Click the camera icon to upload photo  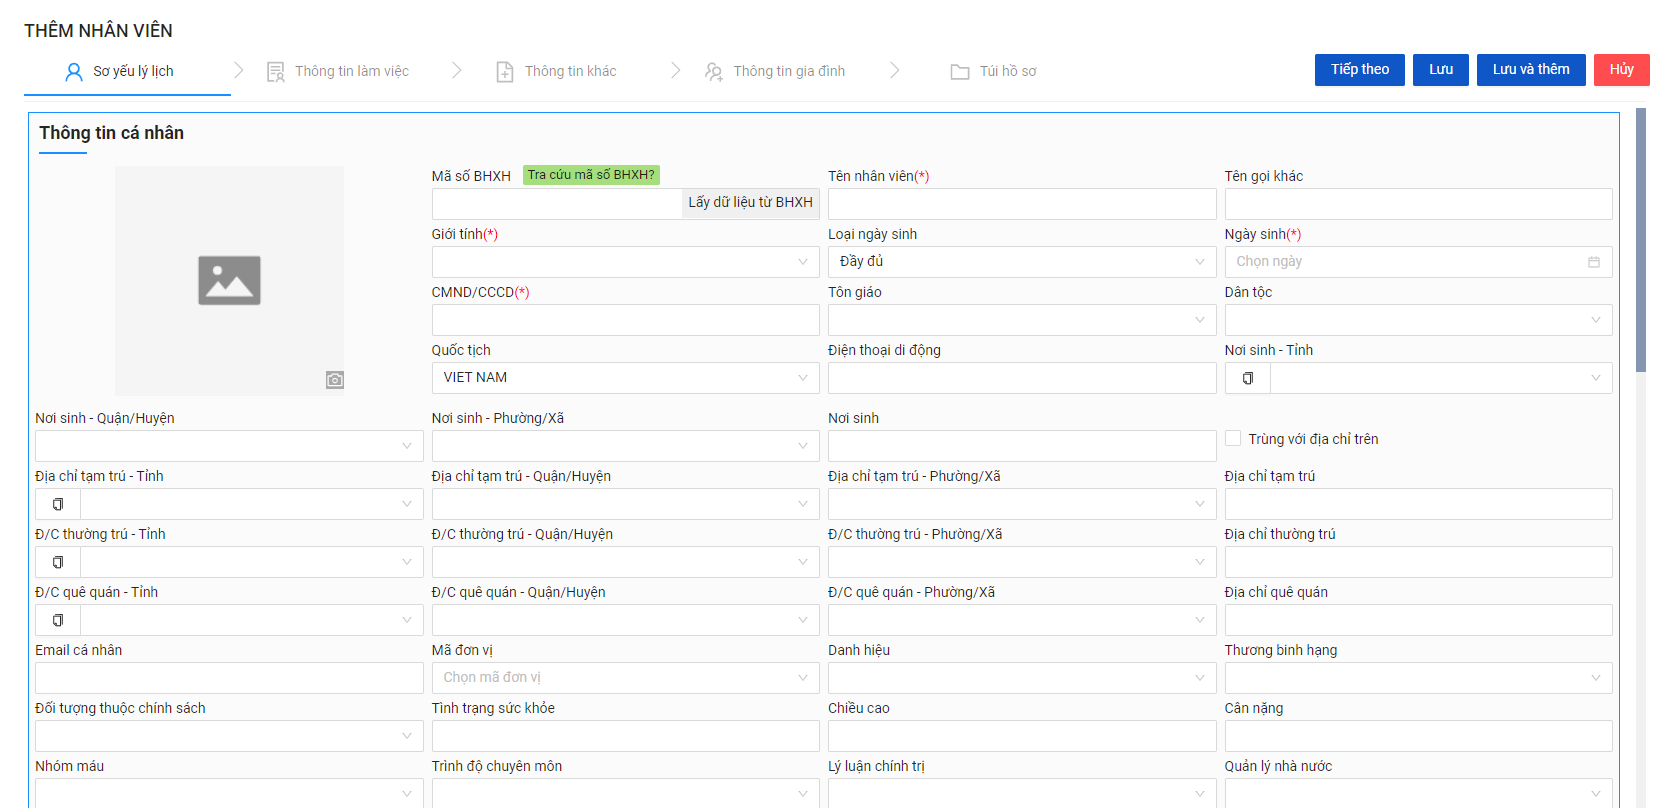click(335, 380)
